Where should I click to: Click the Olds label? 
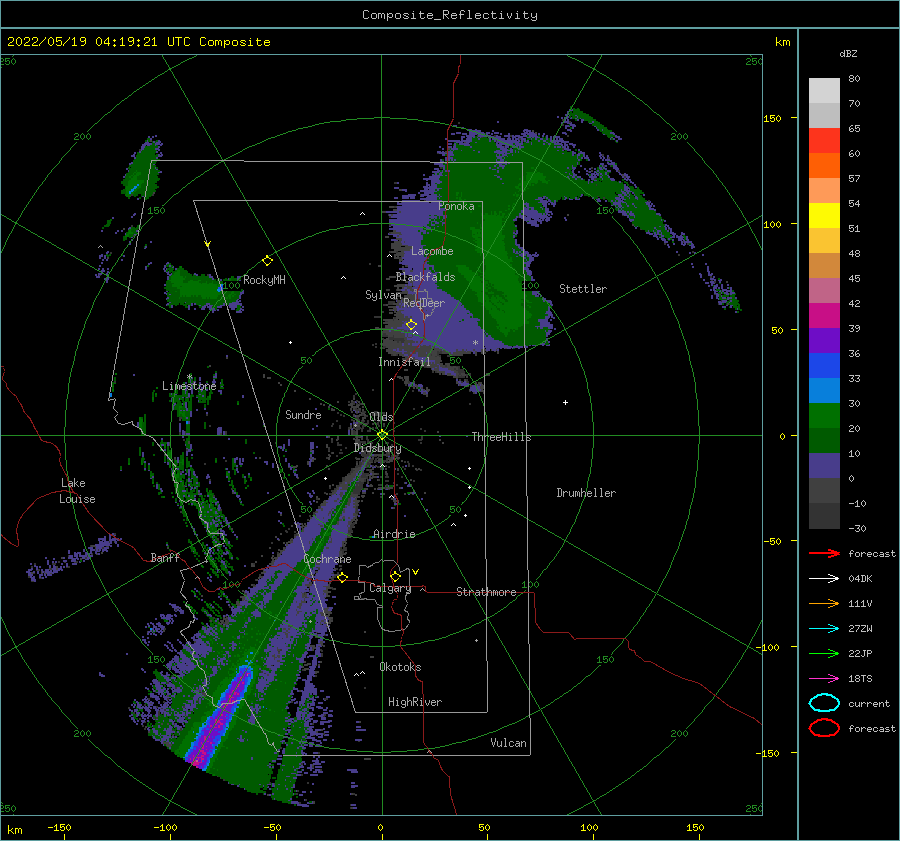381,417
